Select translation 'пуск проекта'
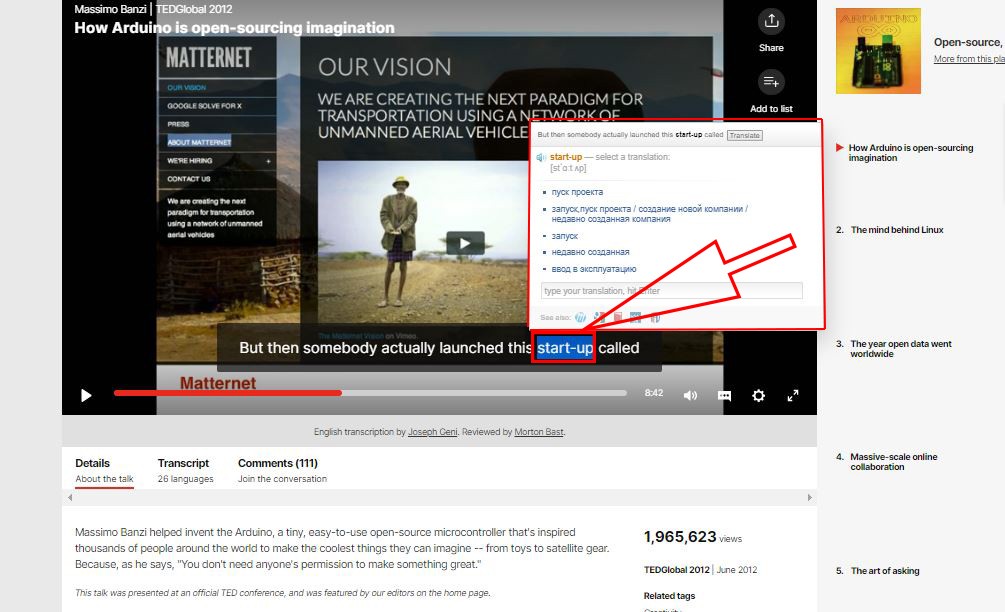Image resolution: width=1005 pixels, height=612 pixels. point(577,192)
